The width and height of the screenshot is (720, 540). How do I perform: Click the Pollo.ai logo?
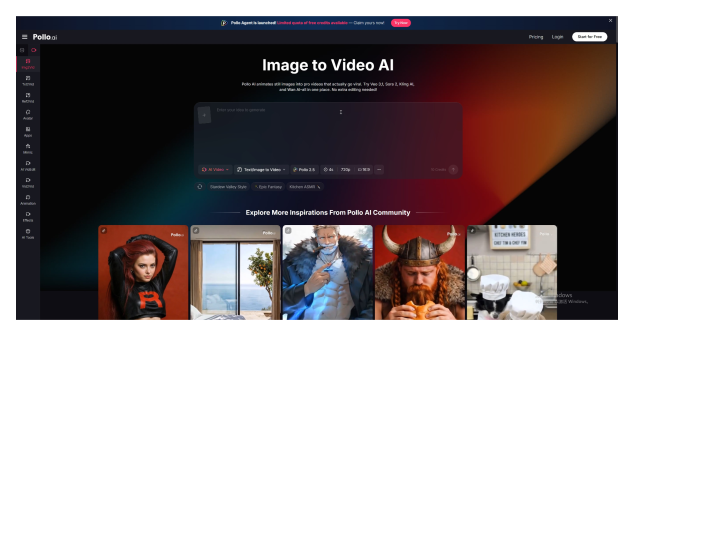(x=45, y=37)
